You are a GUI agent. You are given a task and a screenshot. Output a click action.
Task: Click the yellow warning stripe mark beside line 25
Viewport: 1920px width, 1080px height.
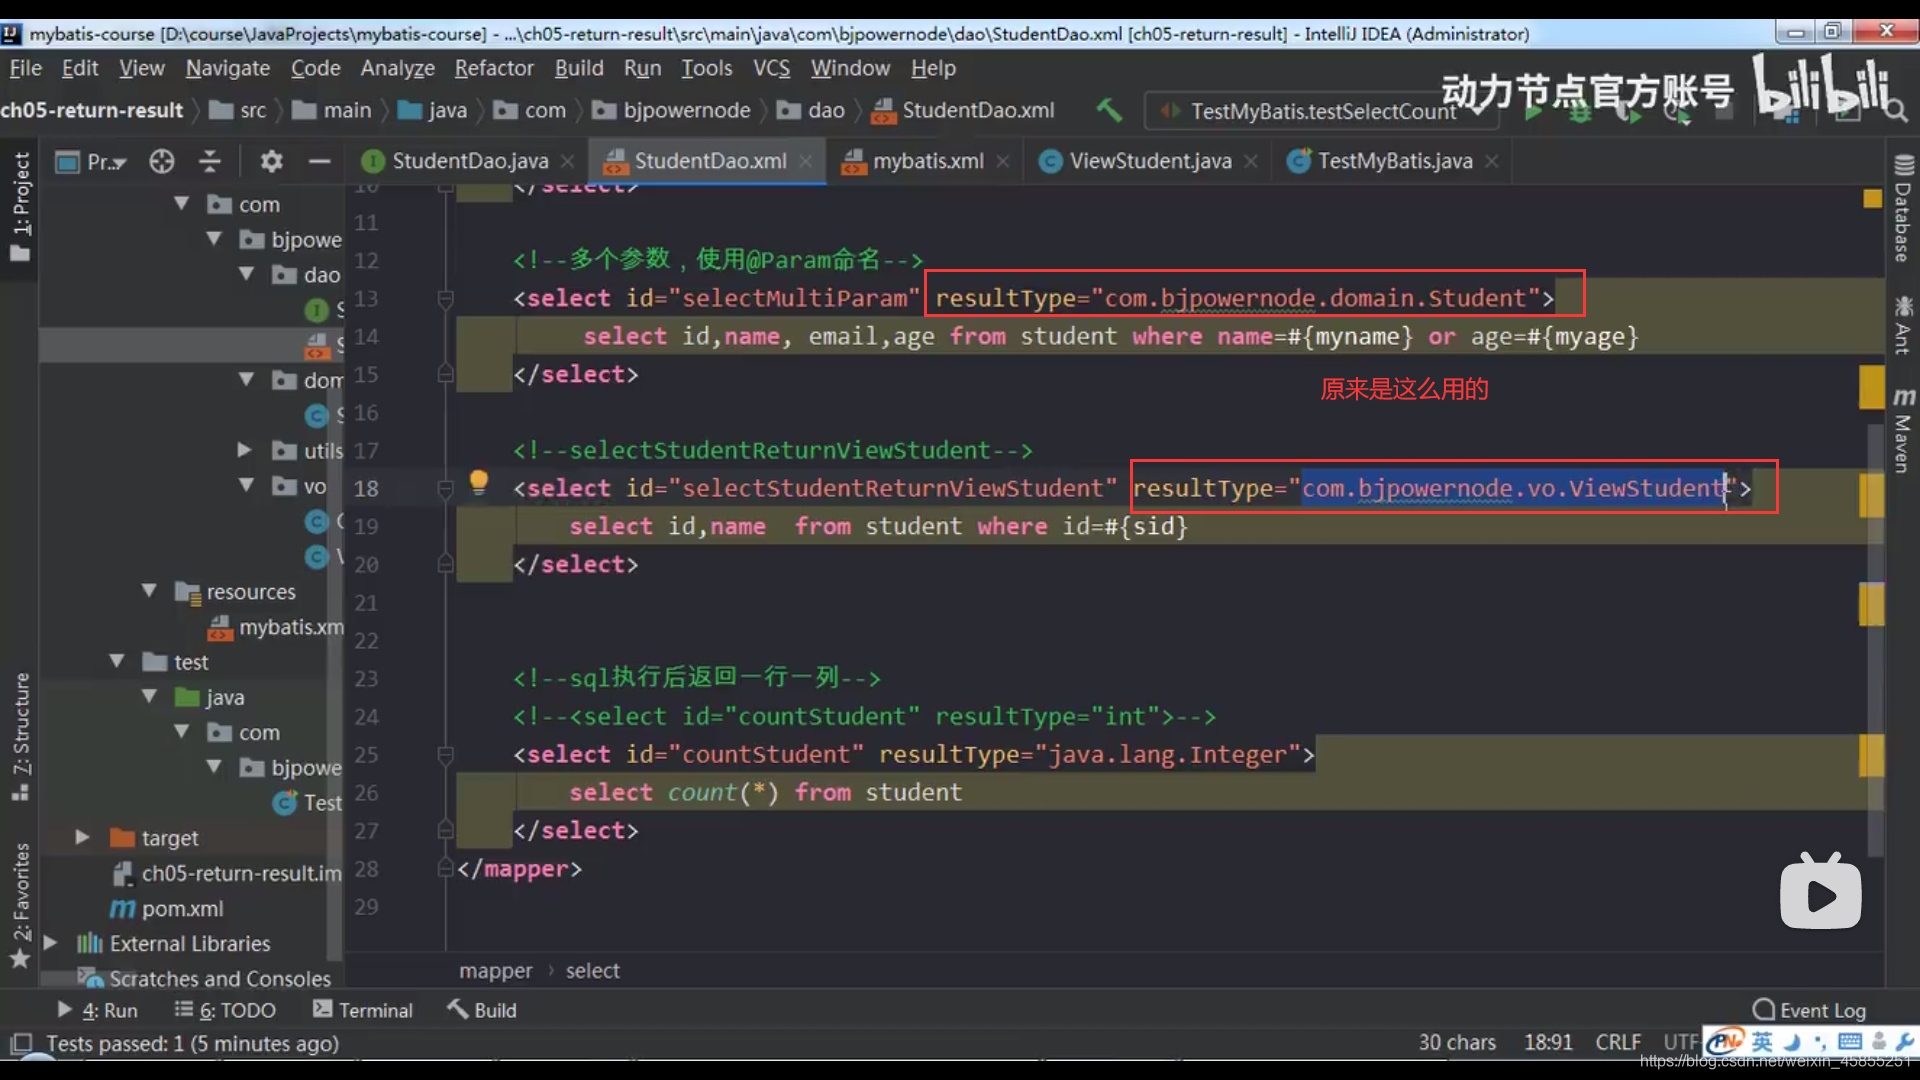click(1871, 755)
